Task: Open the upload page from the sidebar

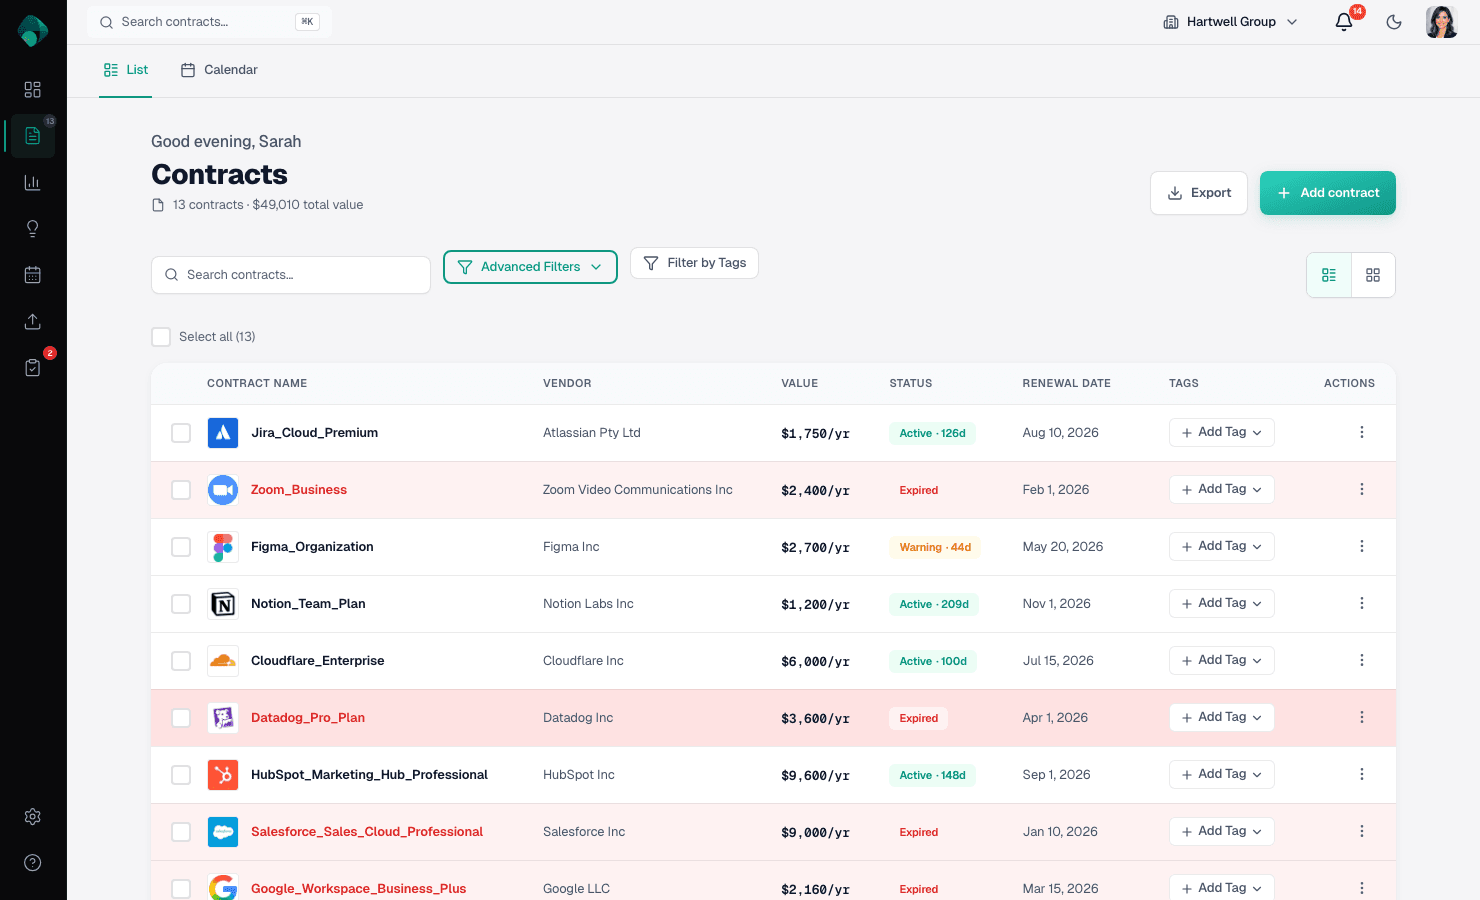Action: 32,321
